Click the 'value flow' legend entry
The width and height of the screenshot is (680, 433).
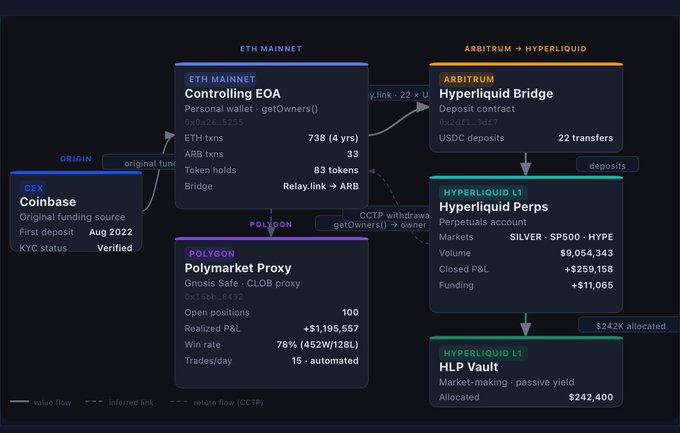[x=40, y=403]
